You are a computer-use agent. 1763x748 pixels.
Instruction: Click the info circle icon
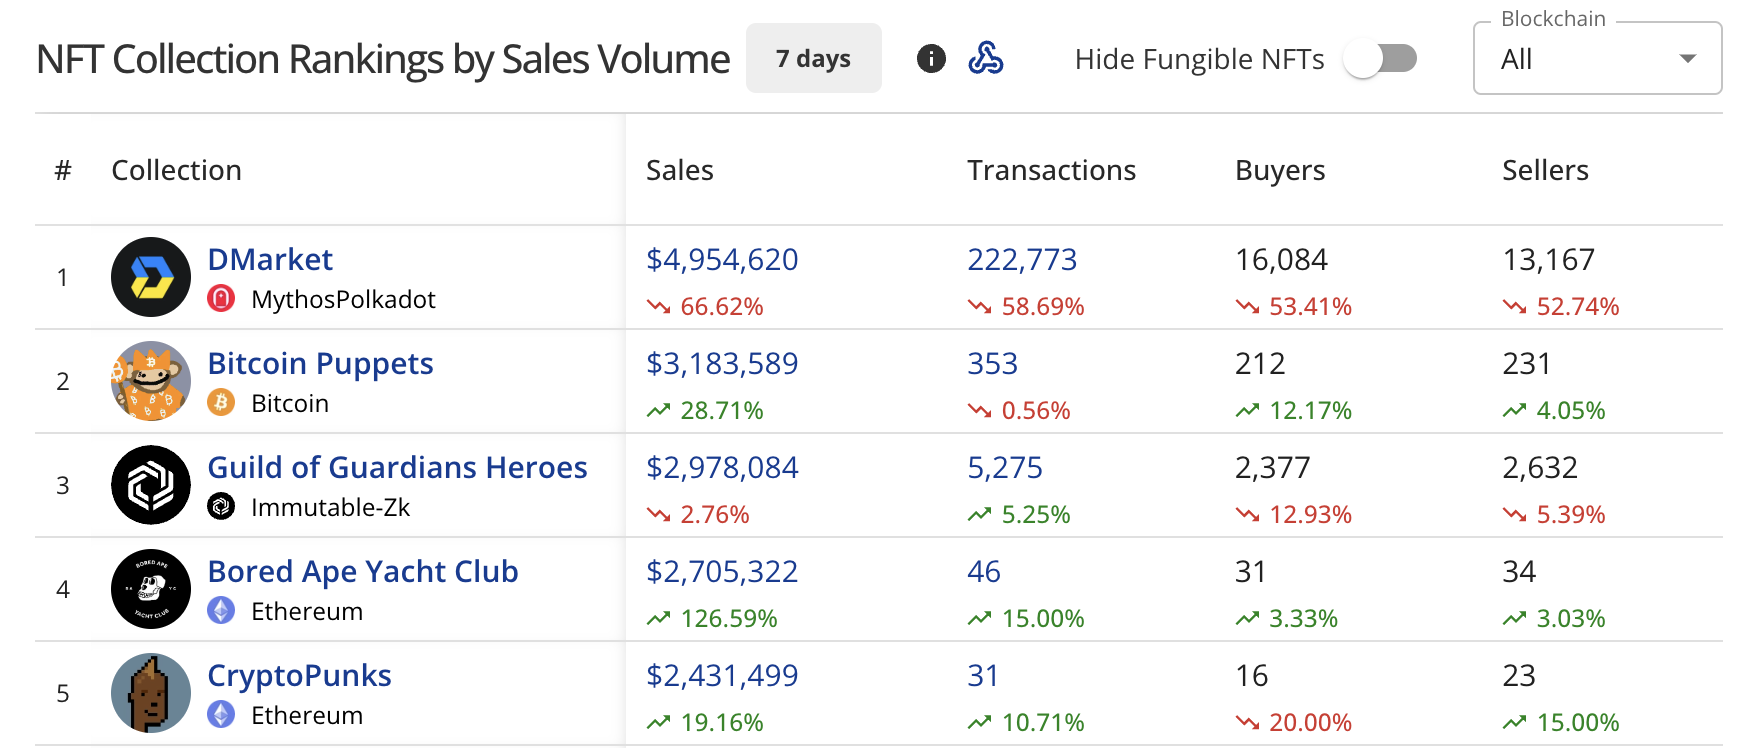point(931,59)
